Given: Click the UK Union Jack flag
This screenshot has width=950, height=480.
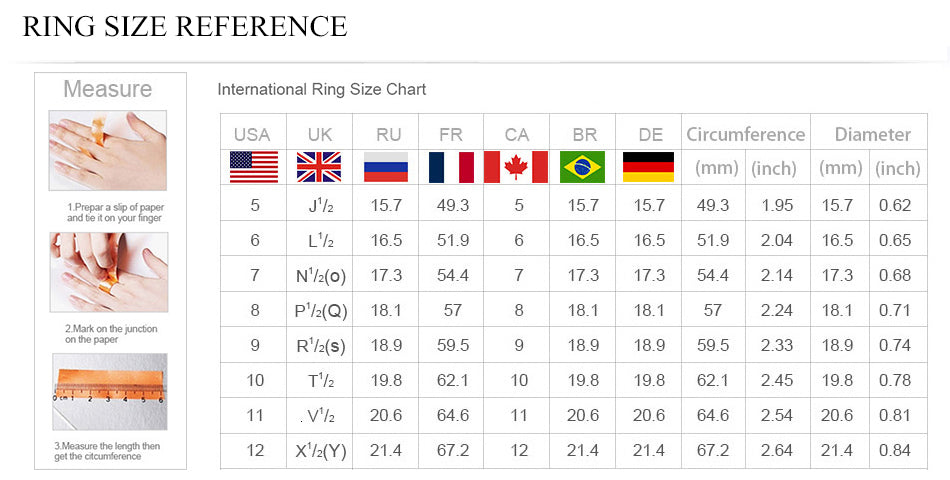Looking at the screenshot, I should click(x=319, y=167).
